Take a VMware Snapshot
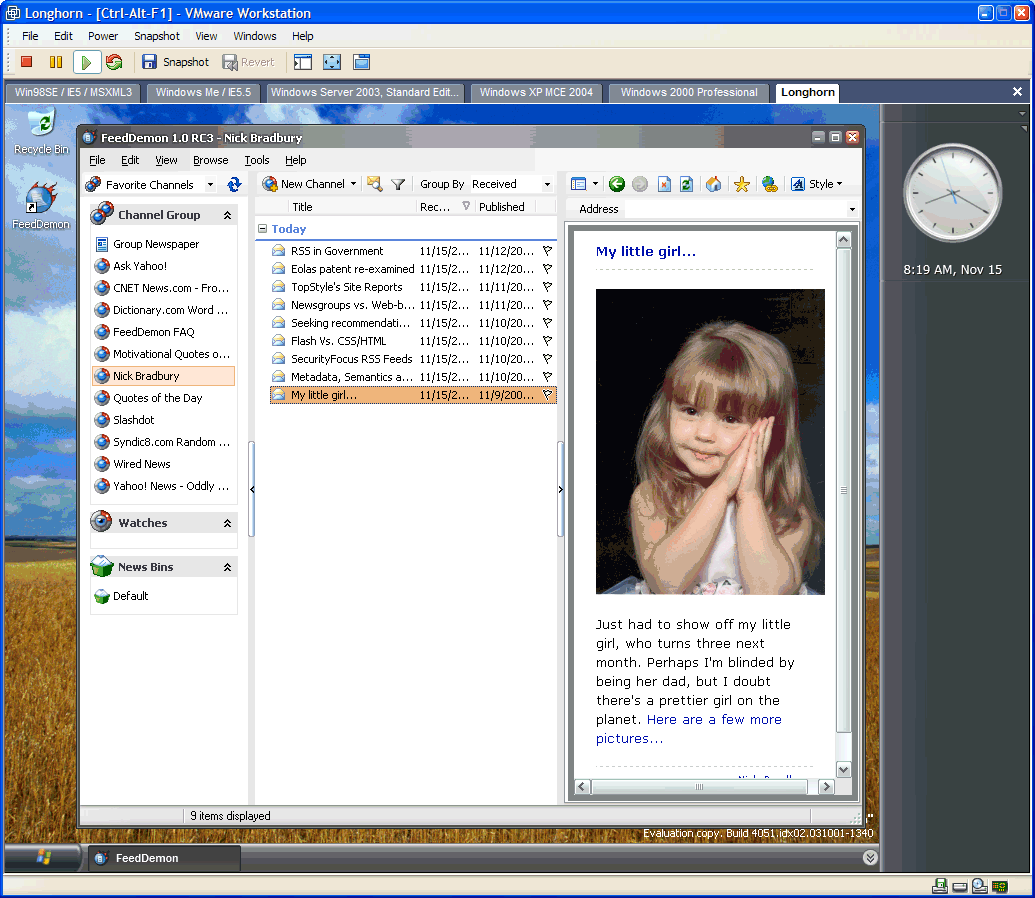1035x898 pixels. point(176,62)
